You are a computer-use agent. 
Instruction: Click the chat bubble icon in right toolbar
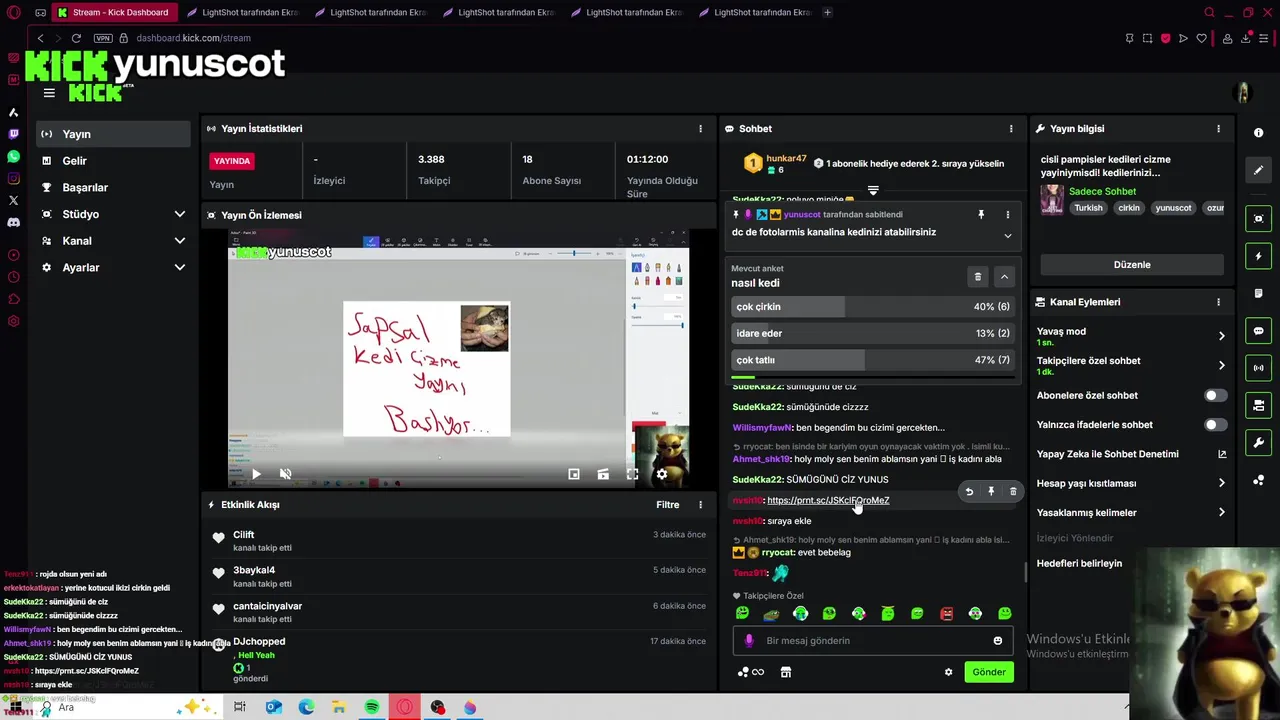coord(1258,331)
